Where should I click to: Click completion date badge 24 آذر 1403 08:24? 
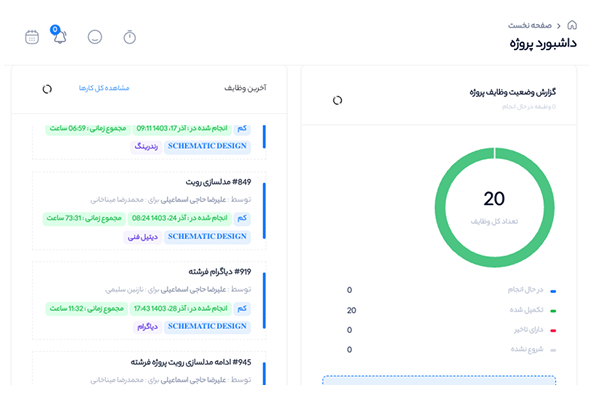179,219
